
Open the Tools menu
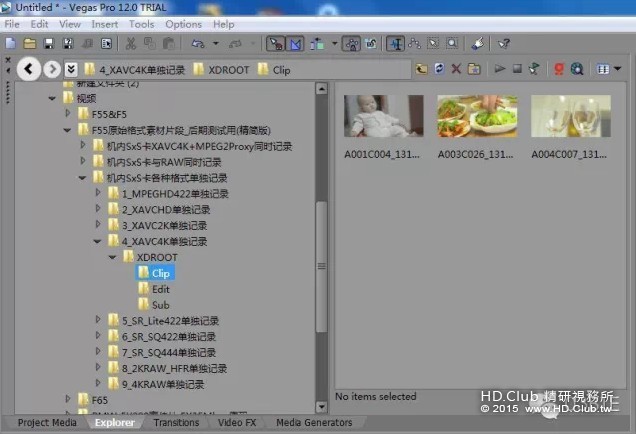142,24
